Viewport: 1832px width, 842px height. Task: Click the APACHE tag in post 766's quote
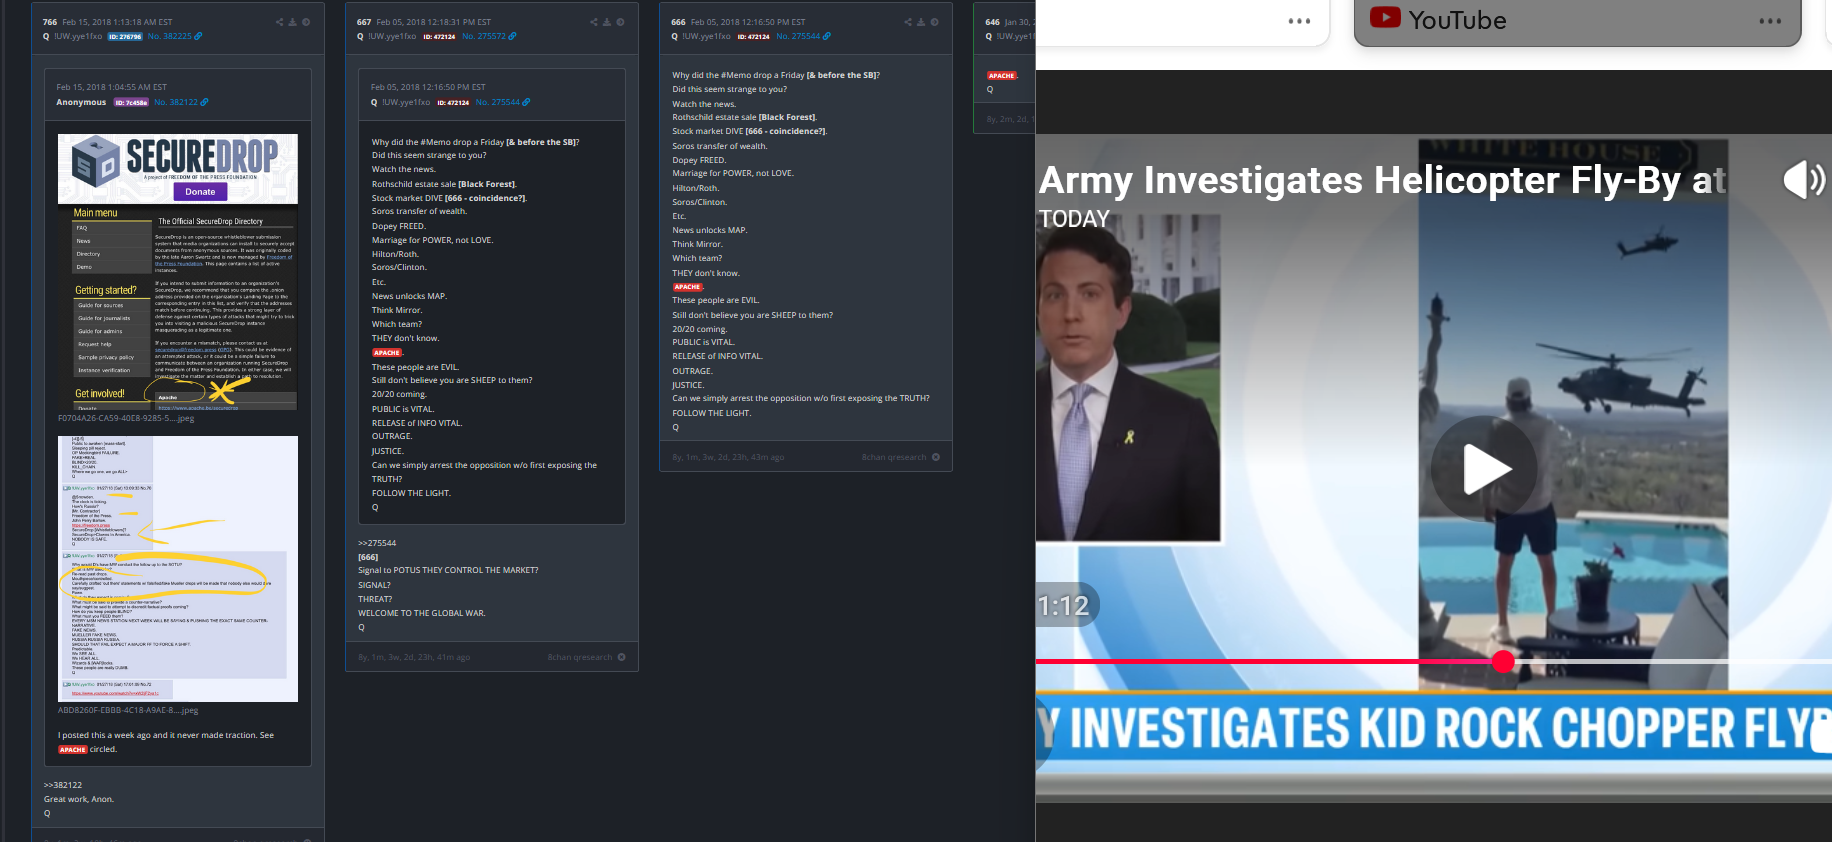[x=73, y=749]
